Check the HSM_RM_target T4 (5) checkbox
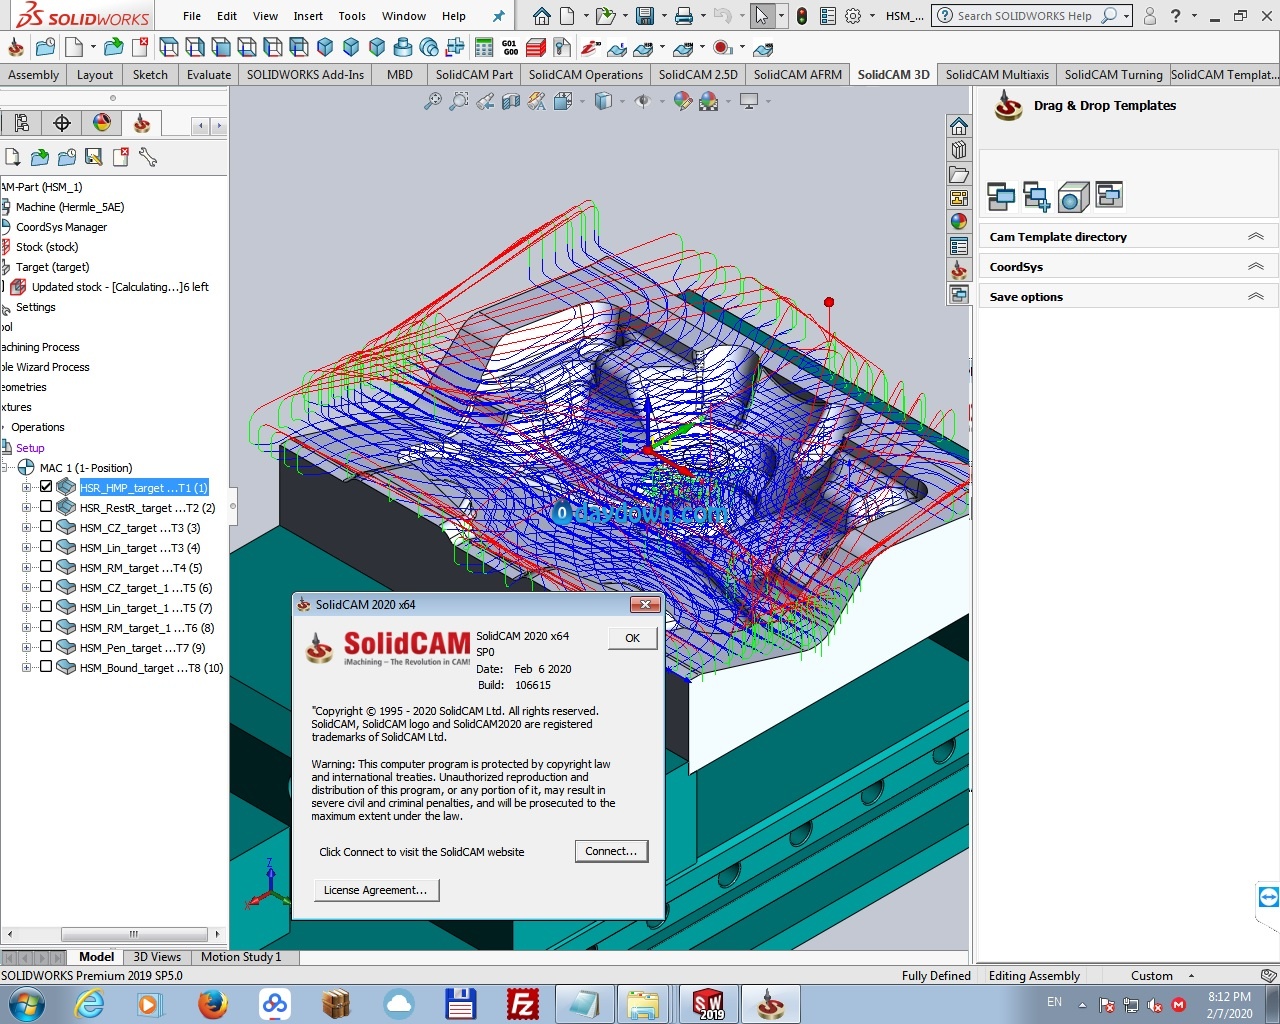Screen dimensions: 1280x1024 (x=46, y=567)
